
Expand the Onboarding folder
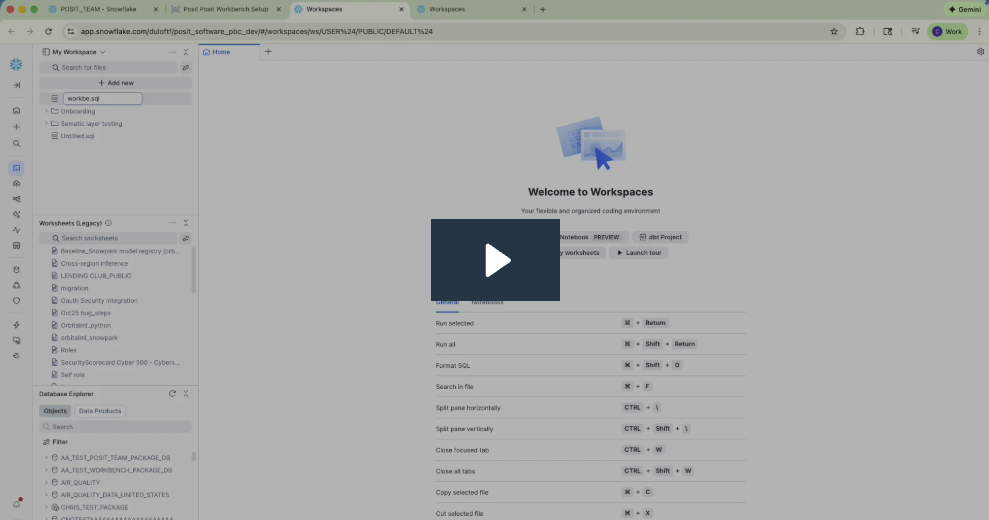[46, 111]
